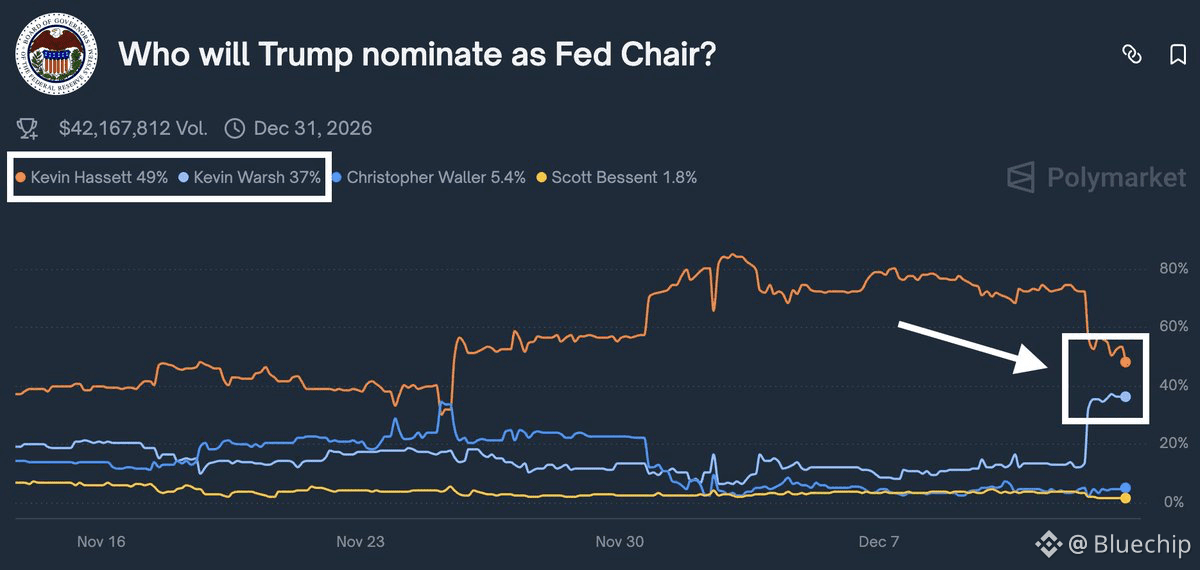Toggle the Kevin Hassett 49% legend entry
The image size is (1200, 570).
click(x=91, y=178)
